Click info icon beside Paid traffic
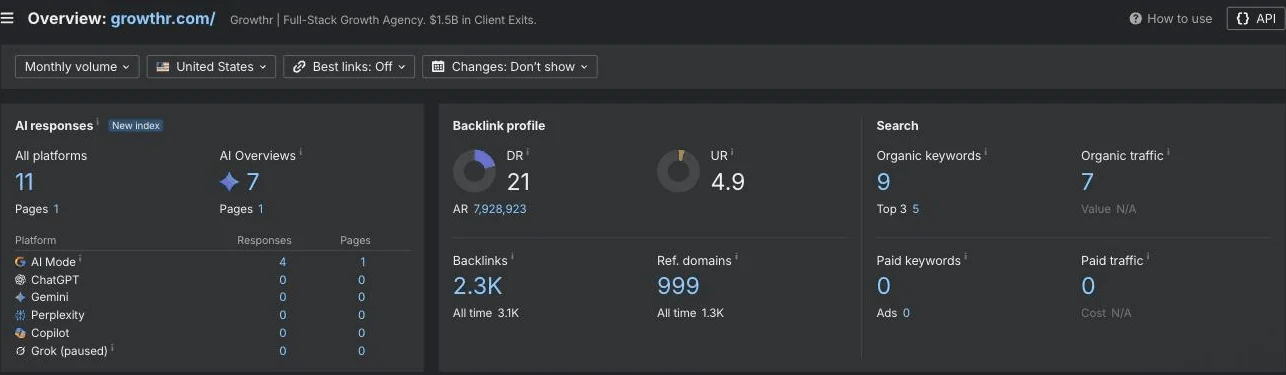The width and height of the screenshot is (1286, 375). tap(1148, 258)
